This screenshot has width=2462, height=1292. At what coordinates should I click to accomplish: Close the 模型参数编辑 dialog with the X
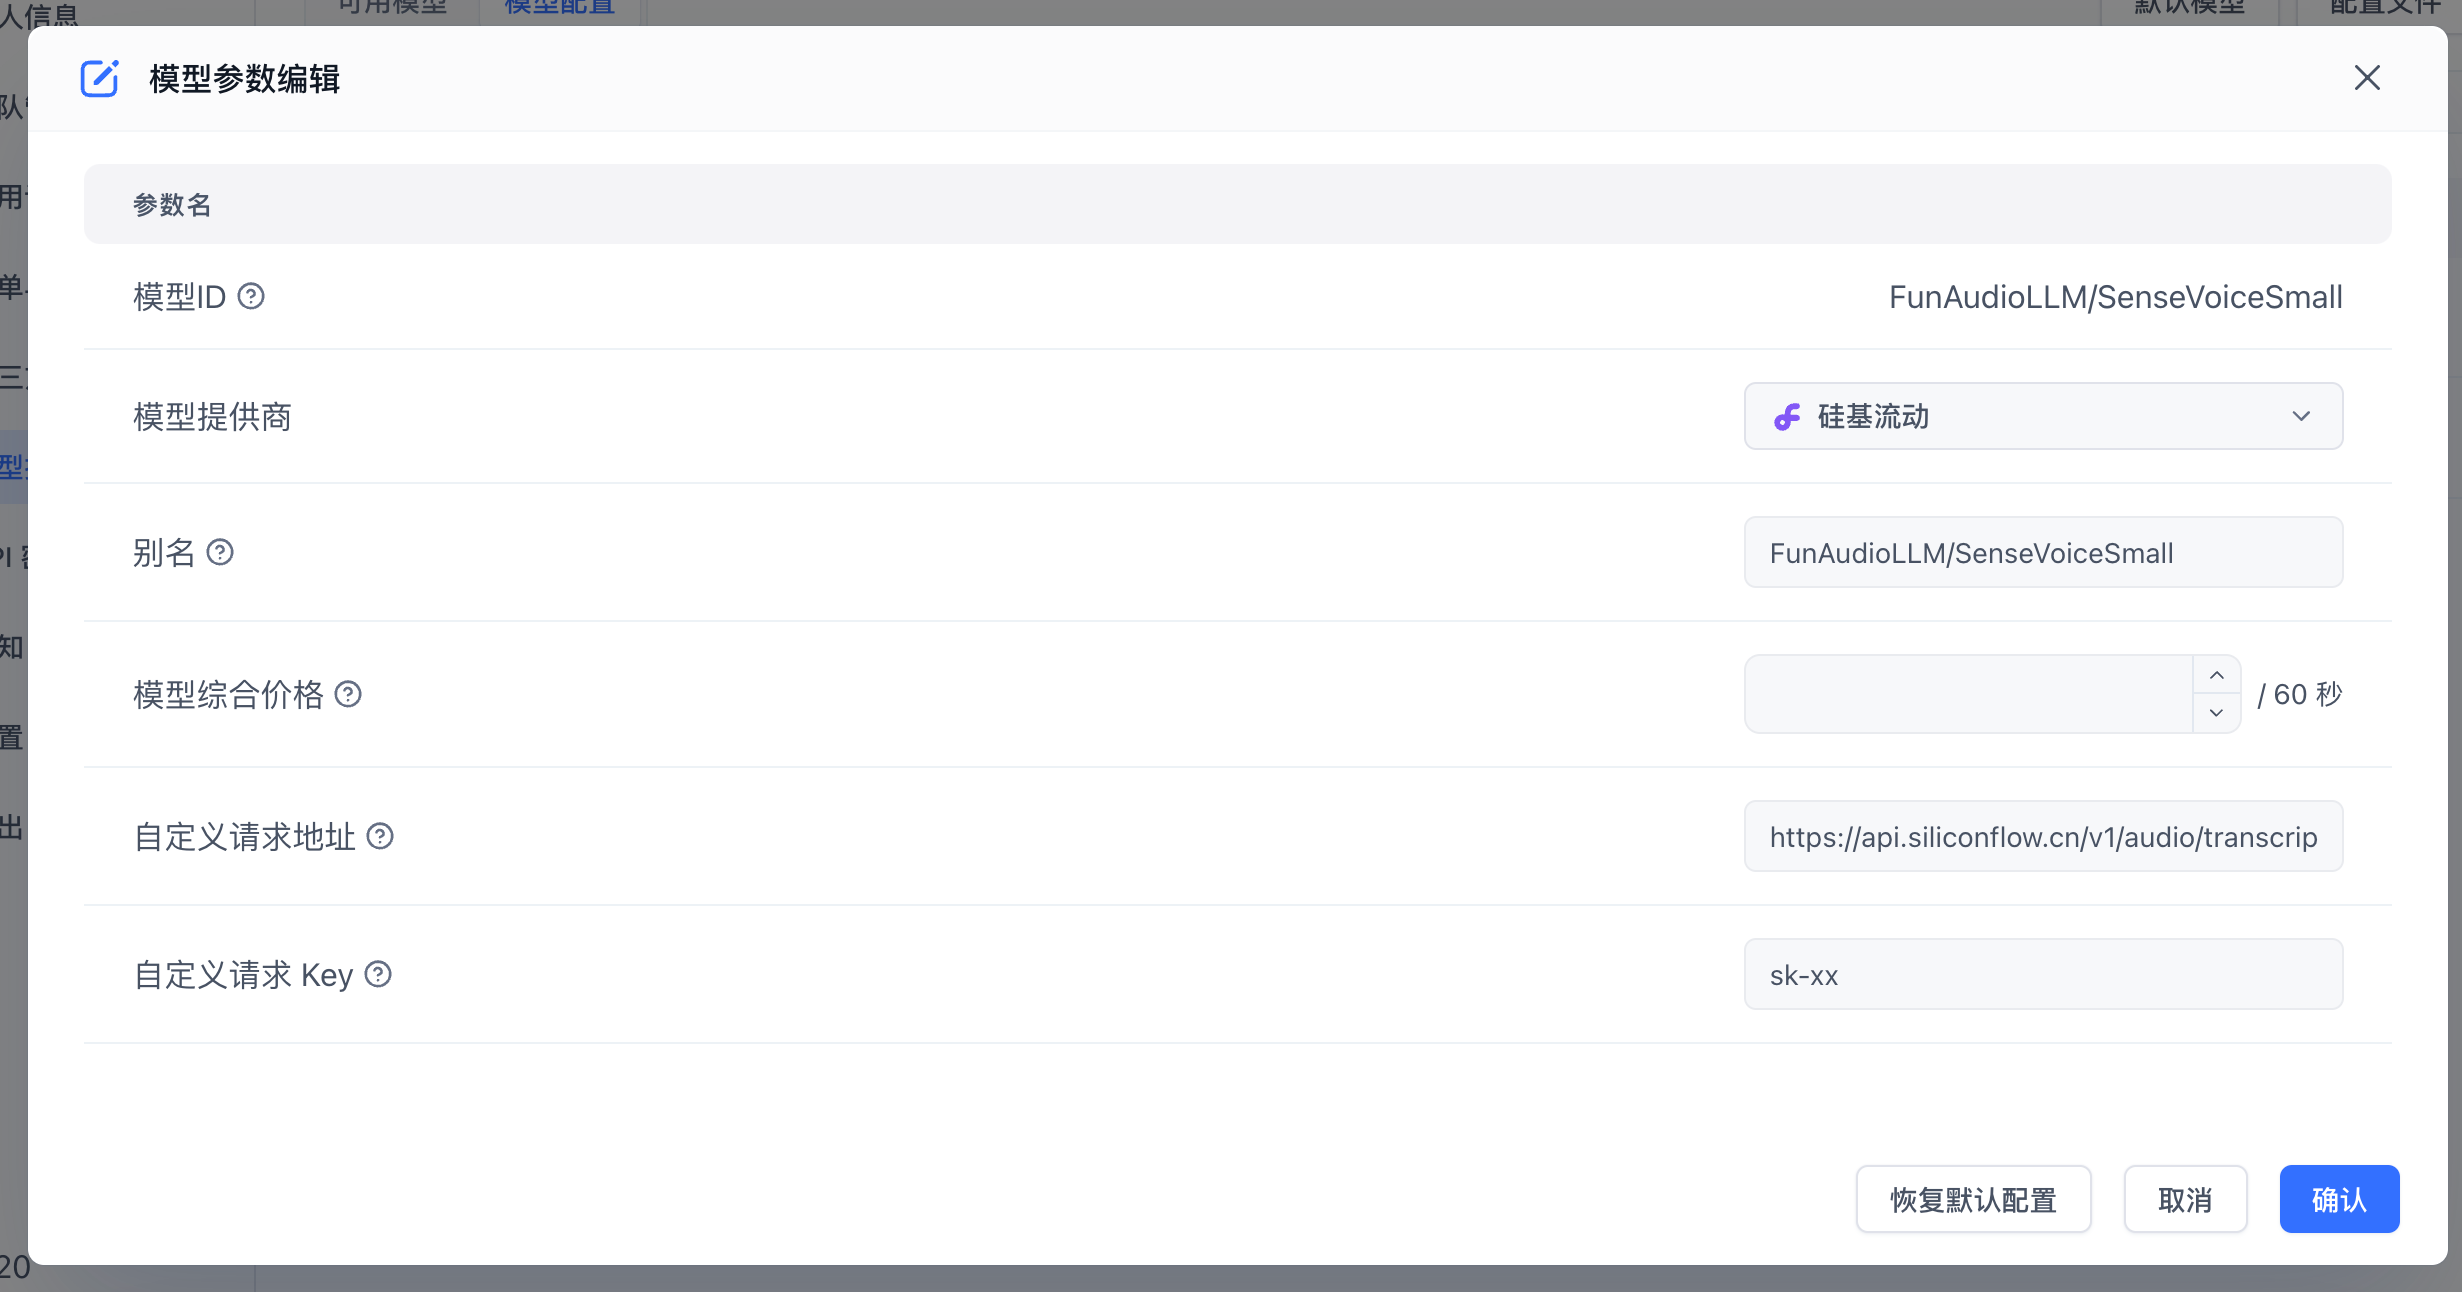tap(2366, 78)
